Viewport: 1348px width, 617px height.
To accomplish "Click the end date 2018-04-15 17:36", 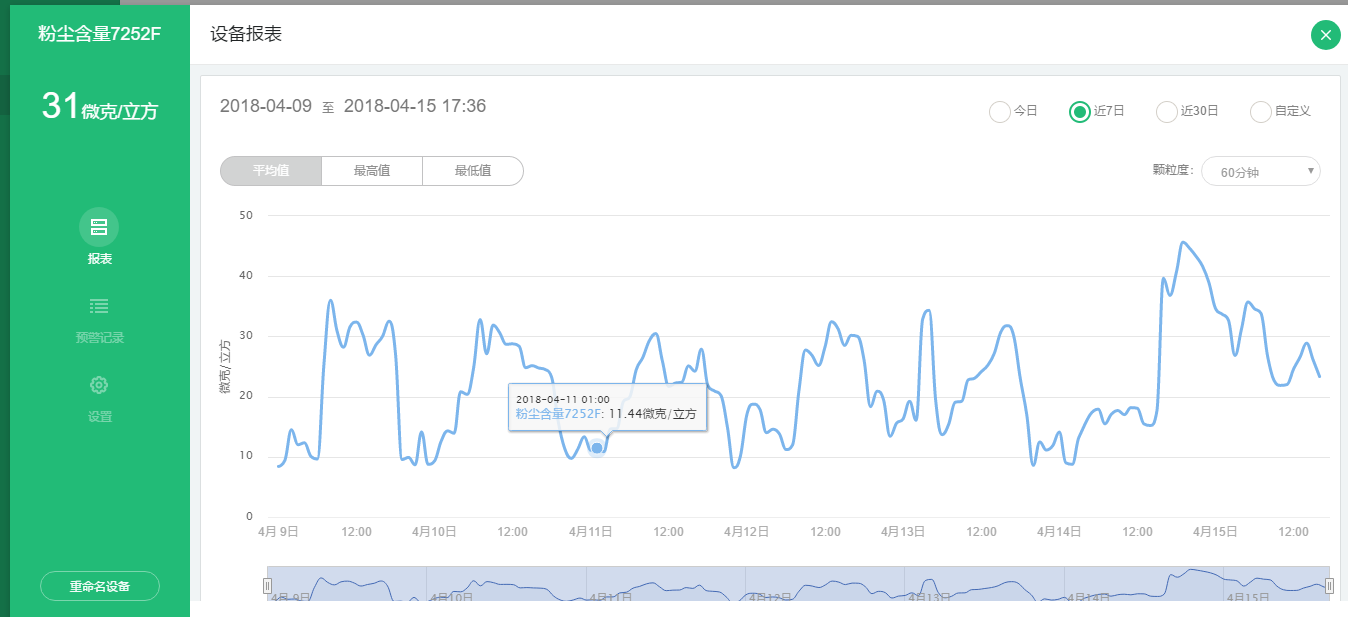I will pyautogui.click(x=415, y=106).
